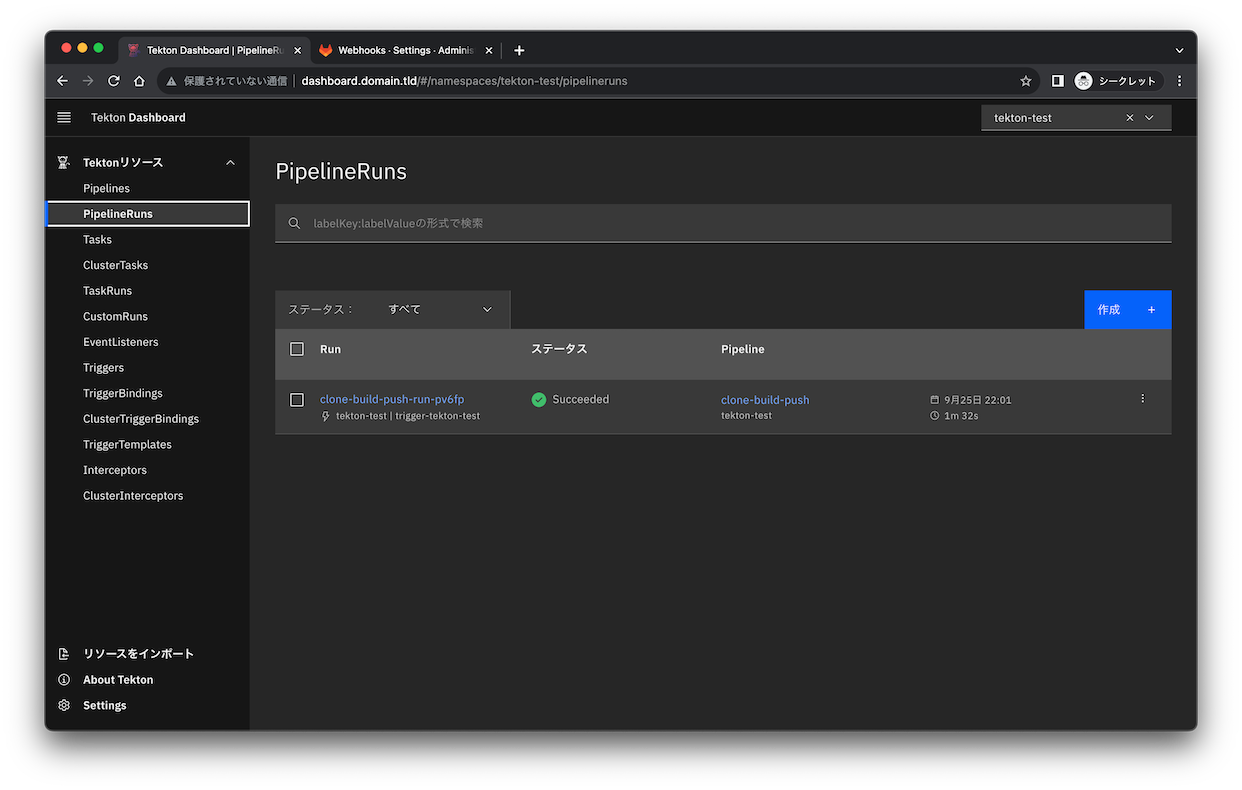Open actions menu for clone-build-push-run-pv6fp
Image resolution: width=1242 pixels, height=790 pixels.
point(1143,398)
